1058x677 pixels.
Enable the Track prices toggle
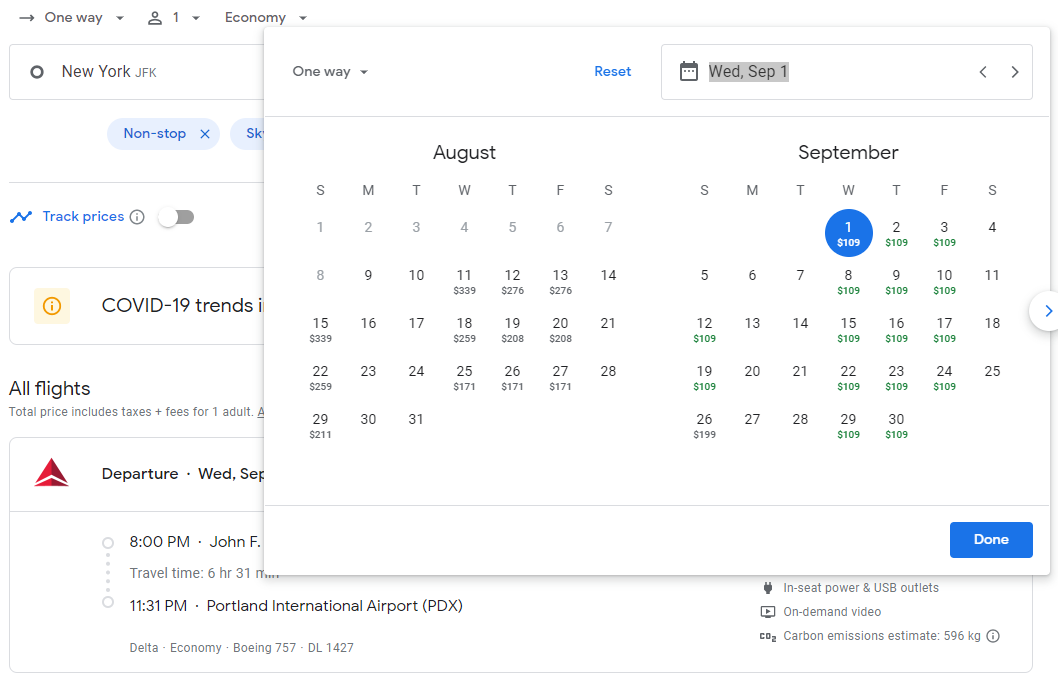pos(176,217)
